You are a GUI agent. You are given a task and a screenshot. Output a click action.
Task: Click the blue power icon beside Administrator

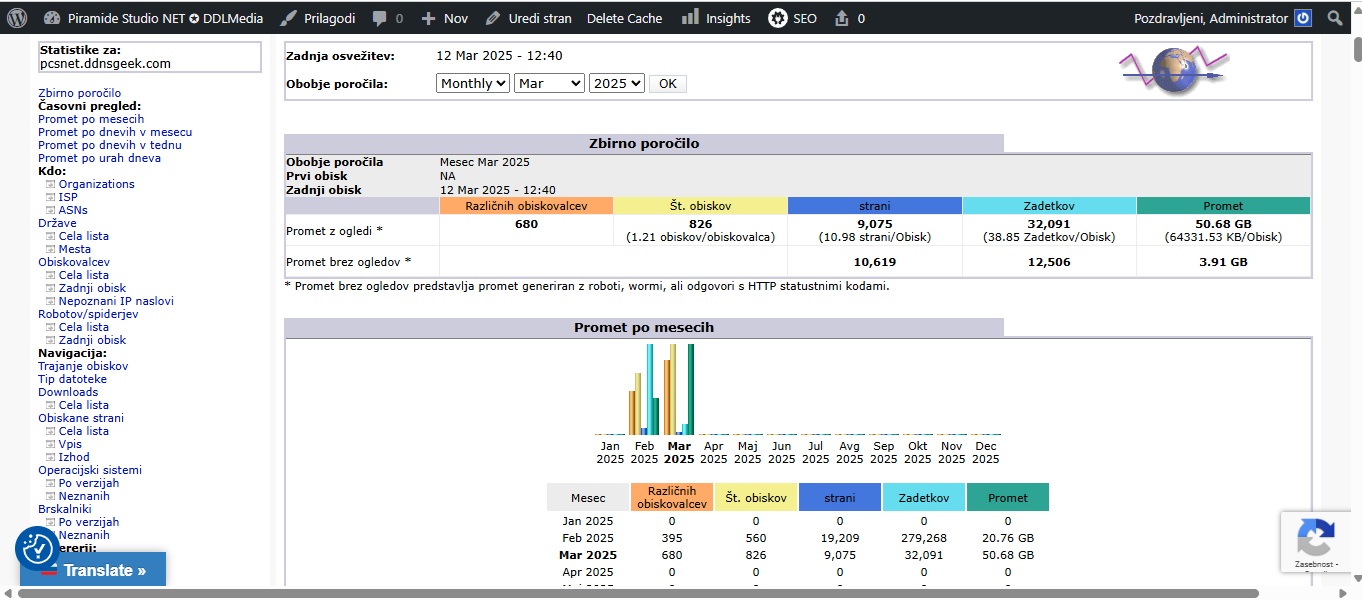[1302, 18]
